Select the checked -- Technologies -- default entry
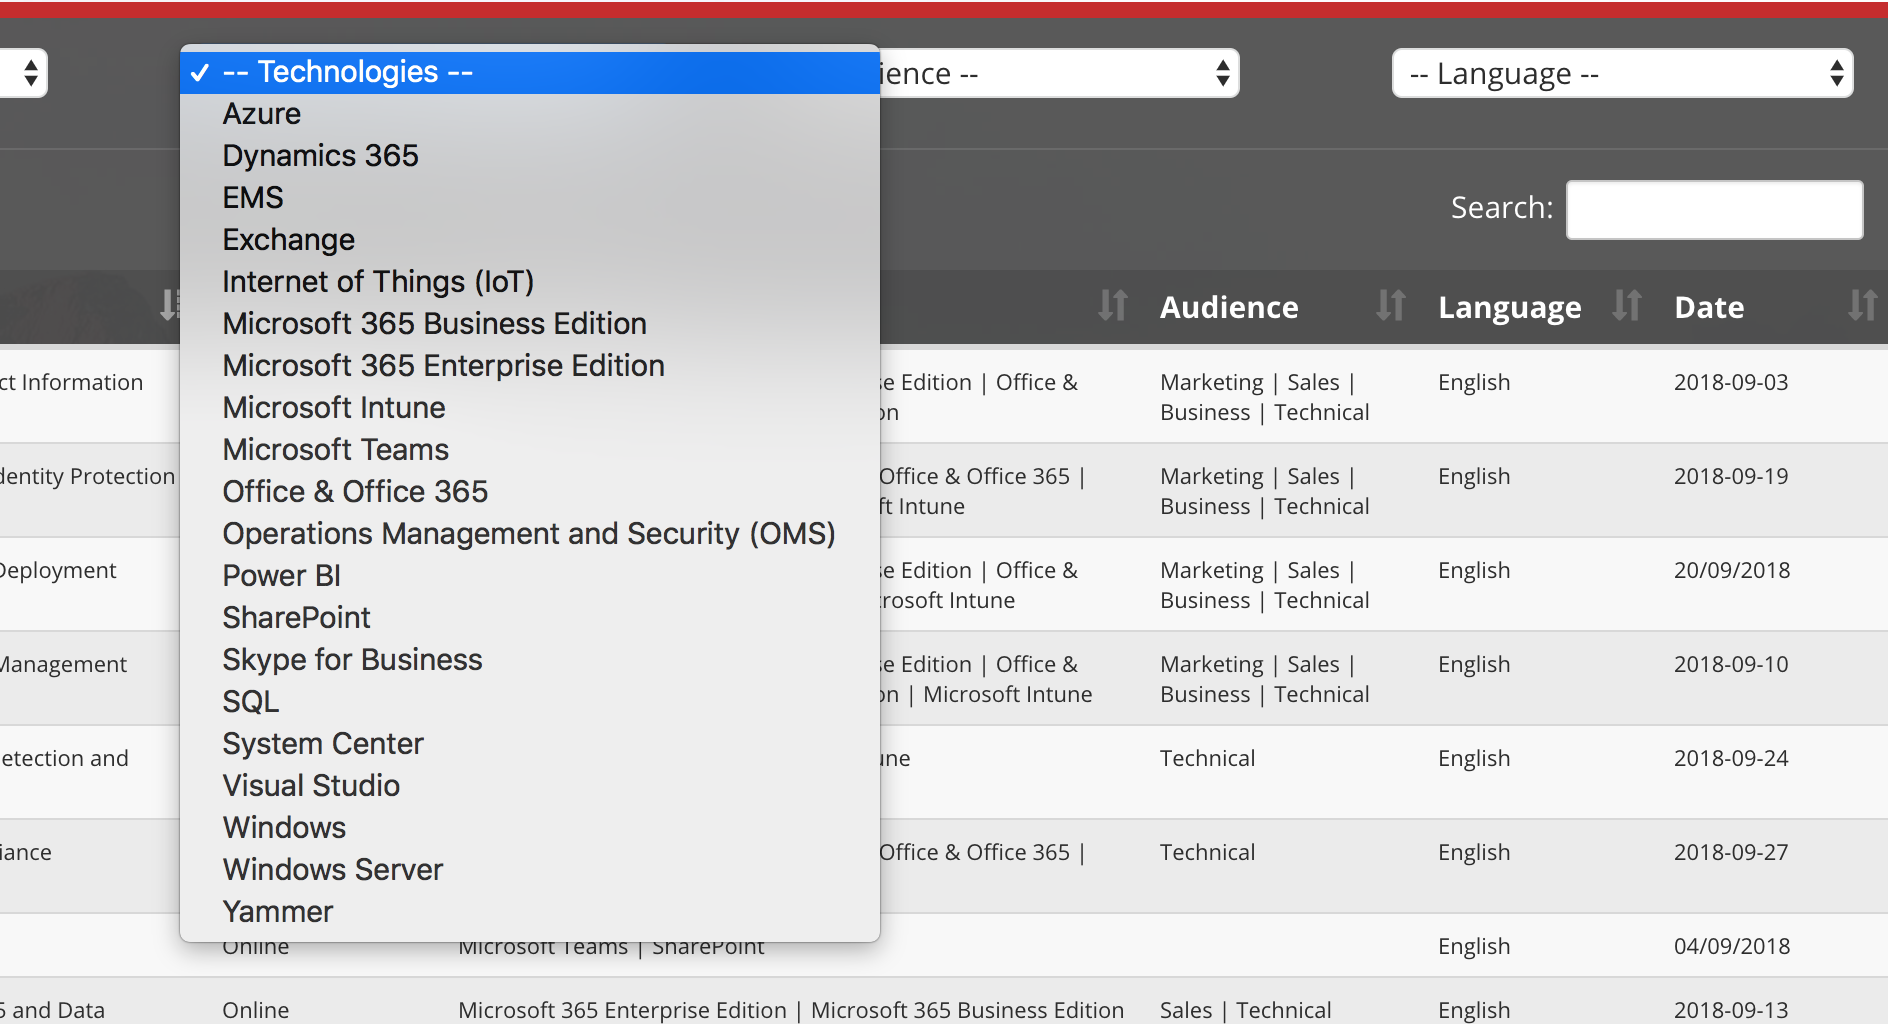The height and width of the screenshot is (1024, 1888). coord(530,72)
